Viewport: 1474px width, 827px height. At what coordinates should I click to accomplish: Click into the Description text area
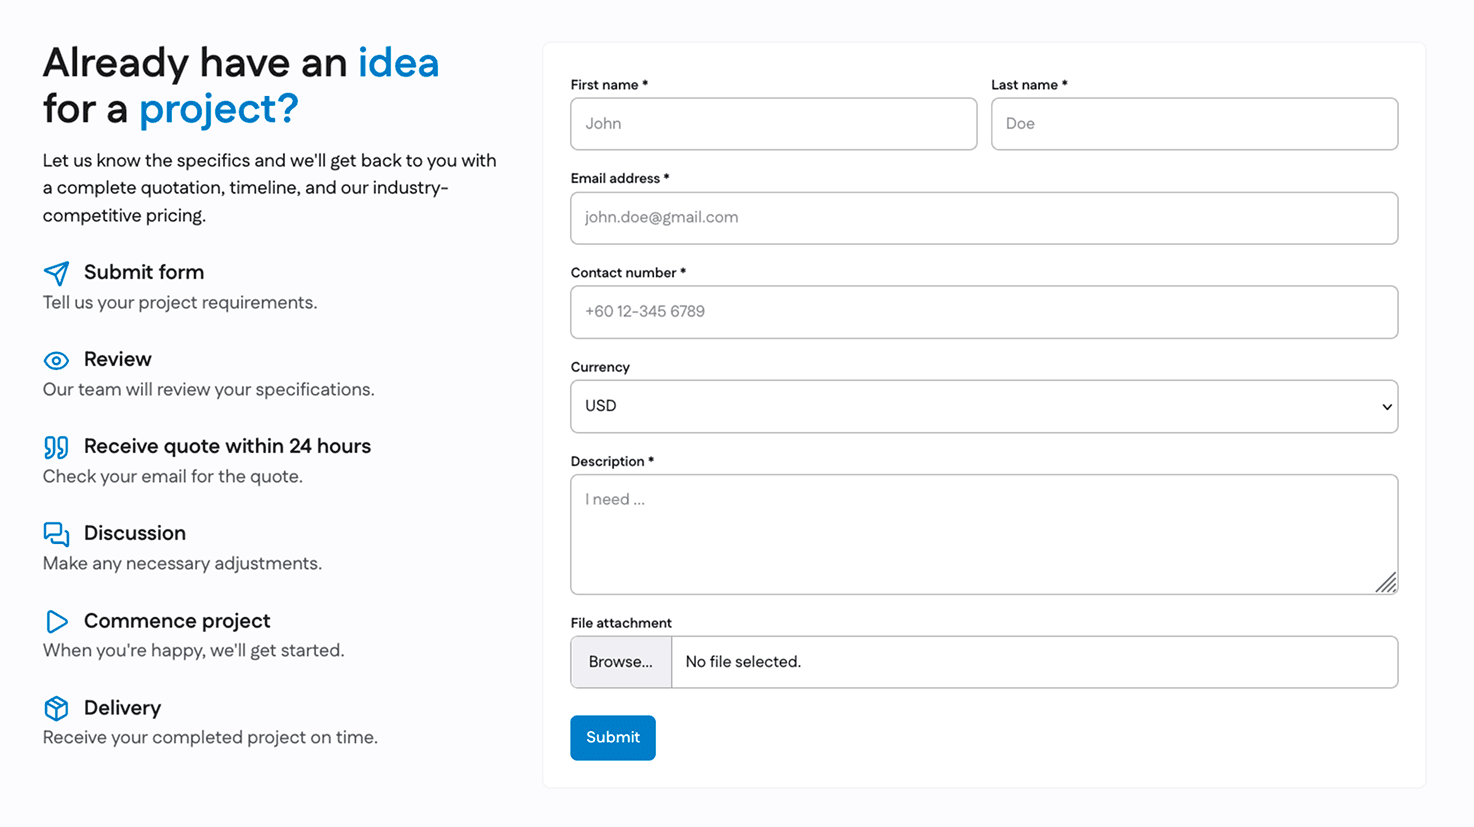(984, 534)
